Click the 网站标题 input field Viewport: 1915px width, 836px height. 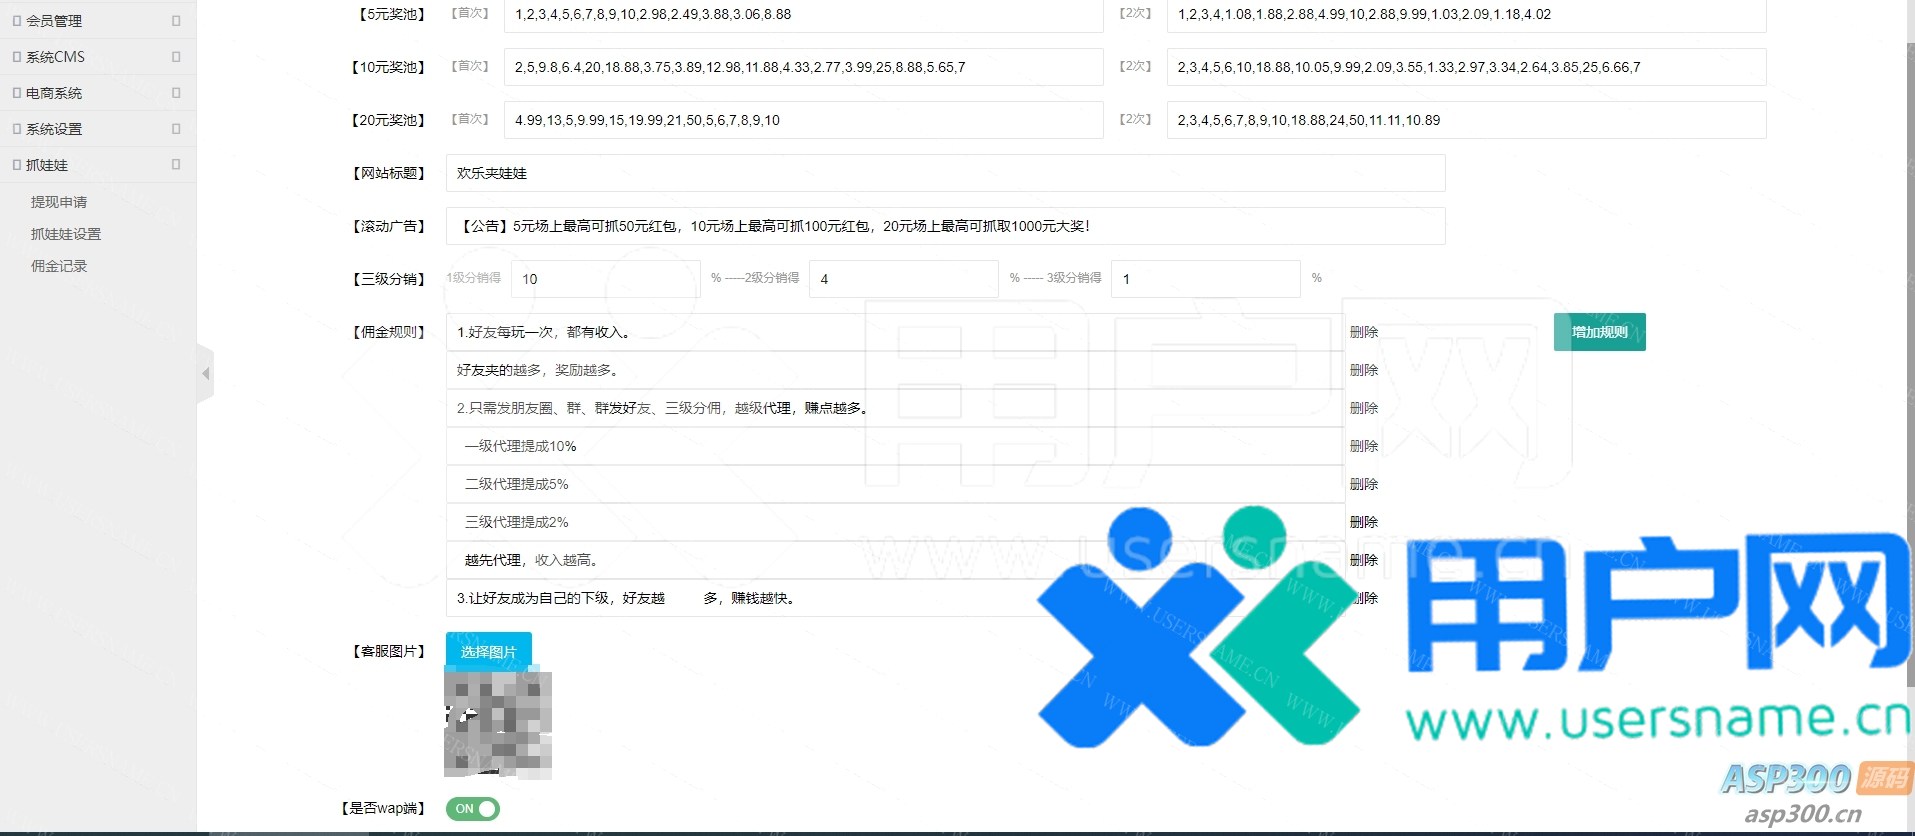[x=945, y=173]
